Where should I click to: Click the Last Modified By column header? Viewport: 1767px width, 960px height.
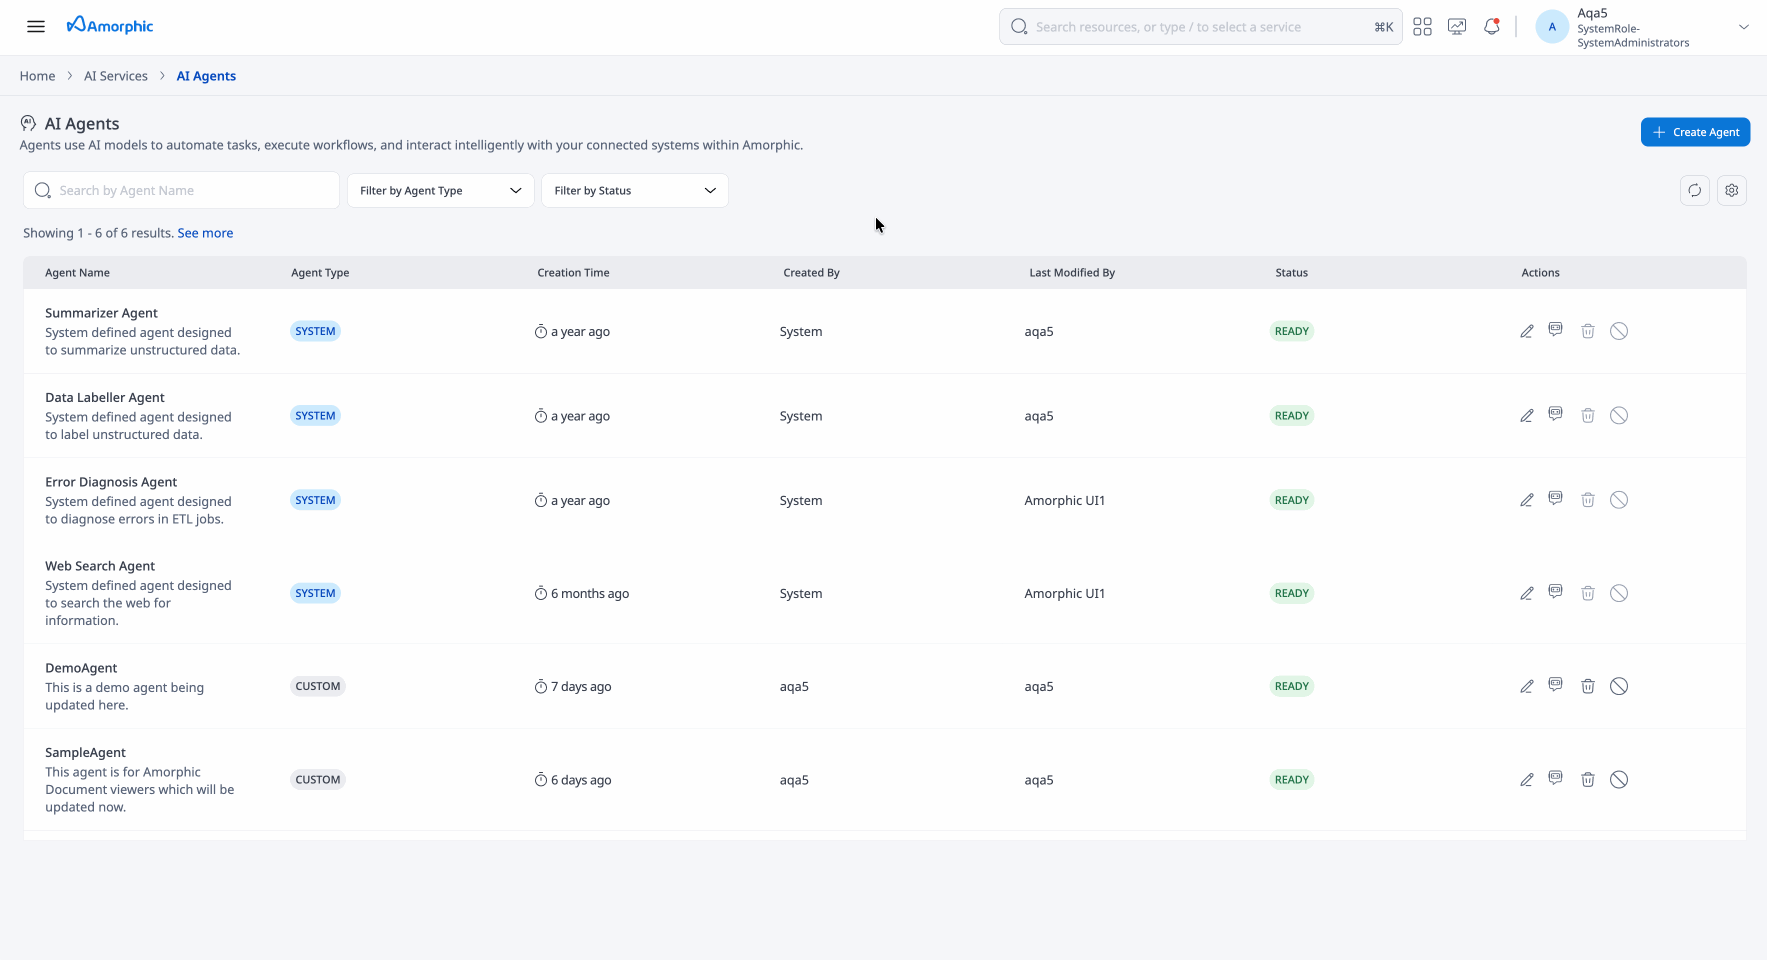1072,273
